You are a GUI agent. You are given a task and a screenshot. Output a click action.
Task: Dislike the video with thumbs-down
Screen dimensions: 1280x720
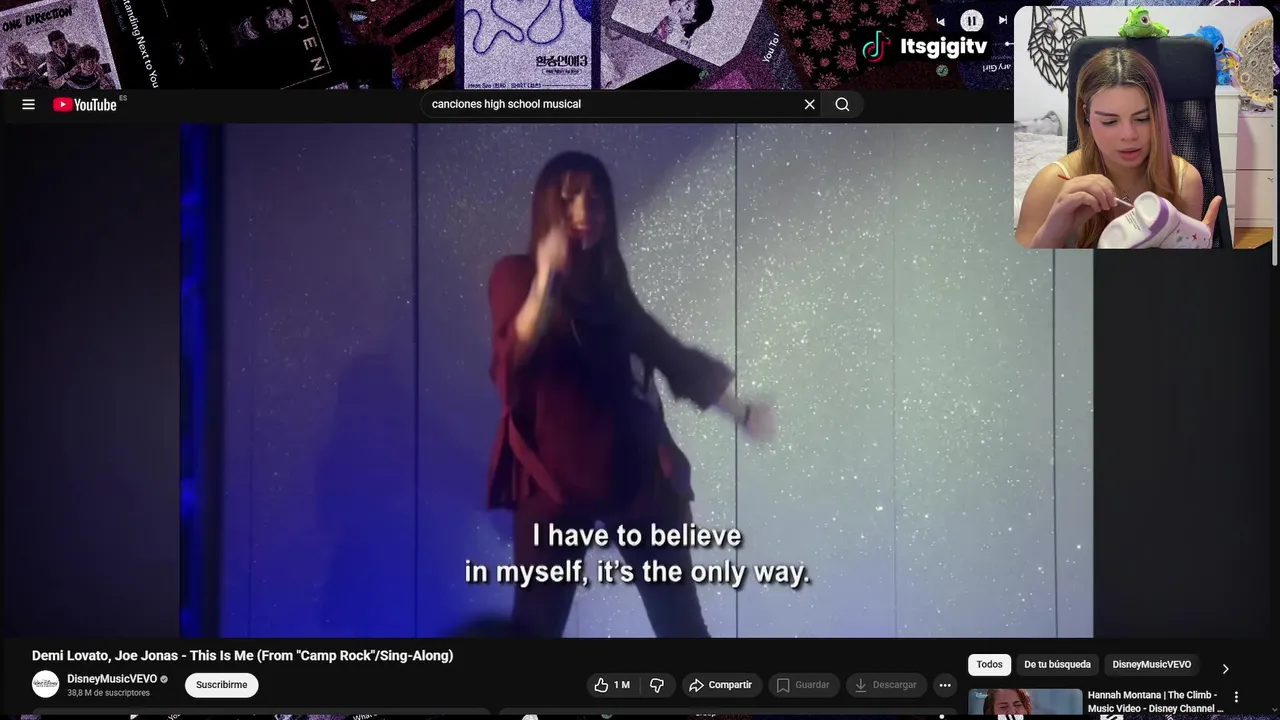(x=657, y=685)
